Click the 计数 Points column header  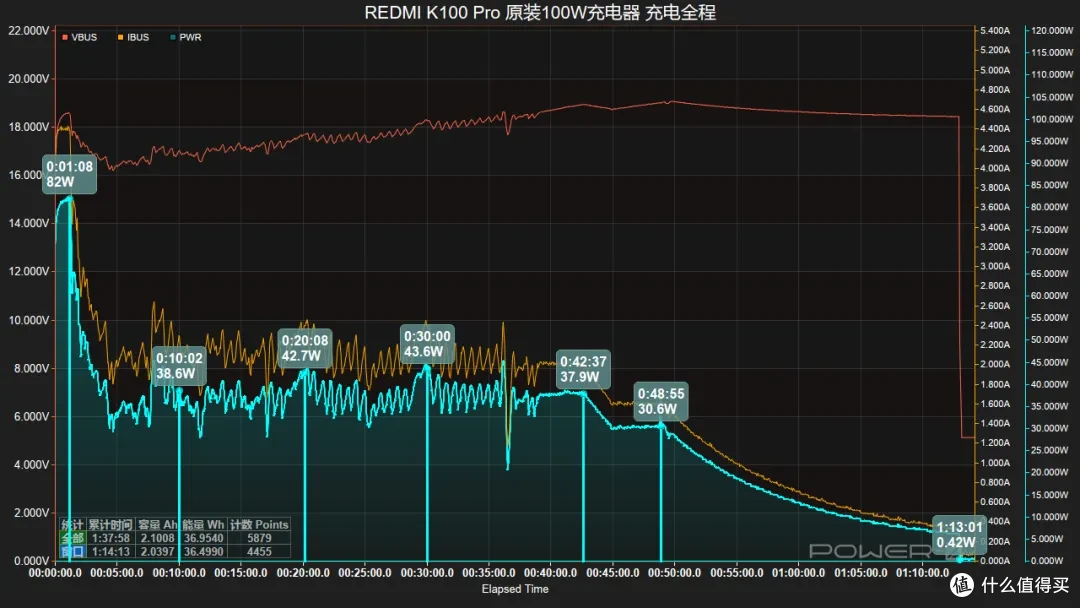click(x=259, y=525)
